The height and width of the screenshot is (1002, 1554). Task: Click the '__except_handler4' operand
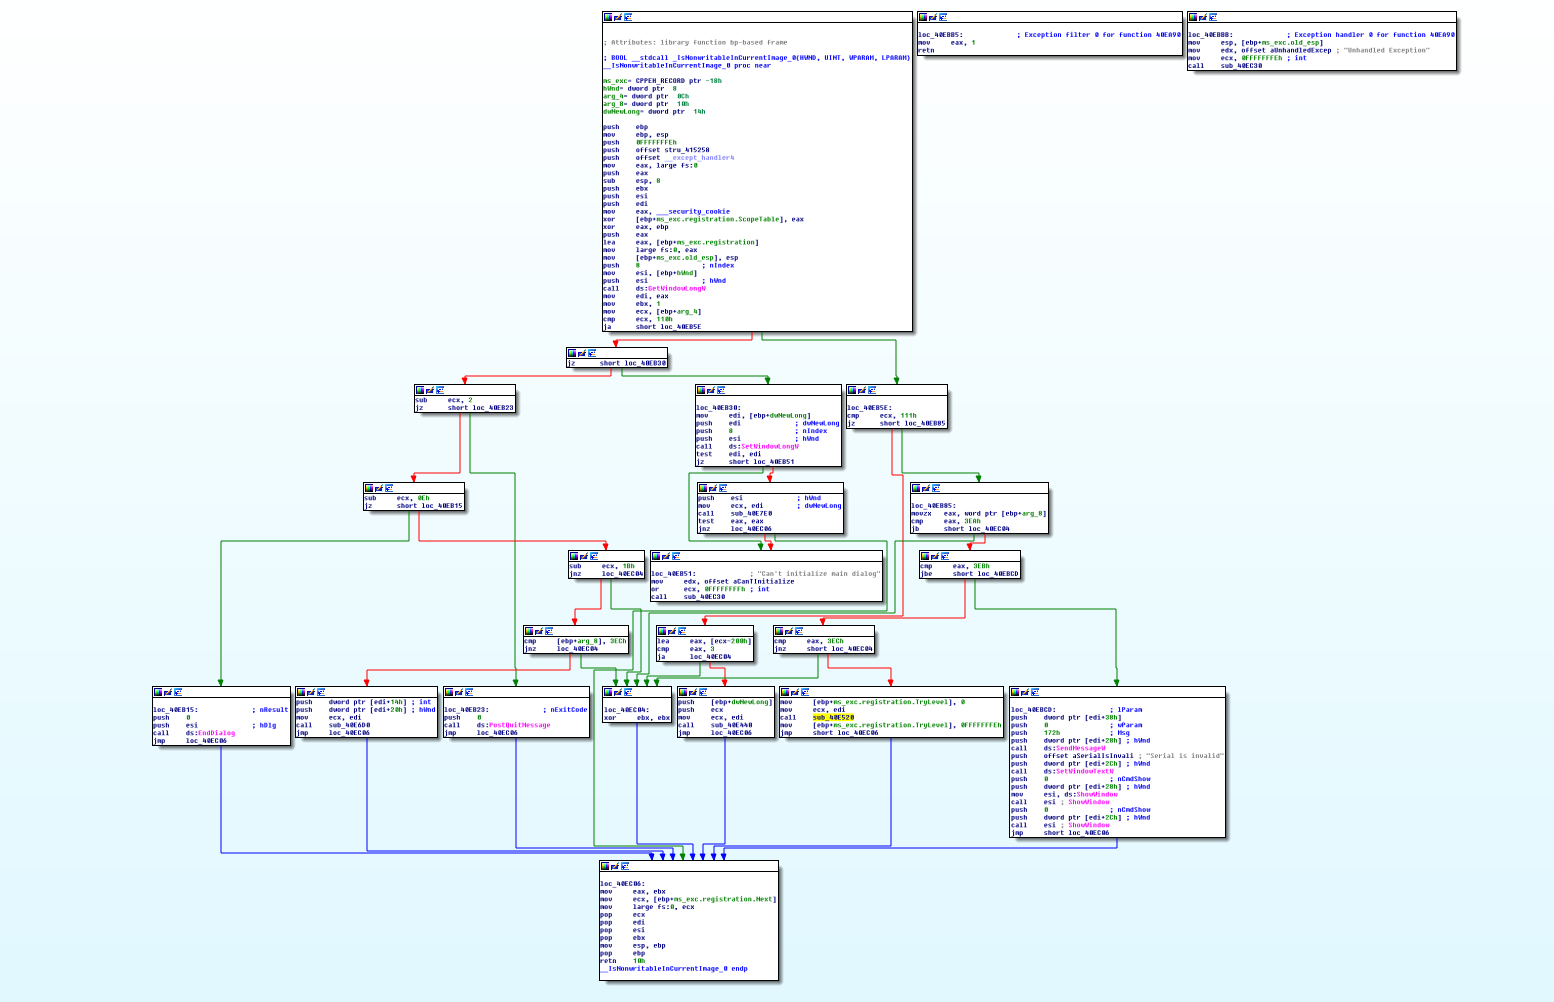click(698, 158)
